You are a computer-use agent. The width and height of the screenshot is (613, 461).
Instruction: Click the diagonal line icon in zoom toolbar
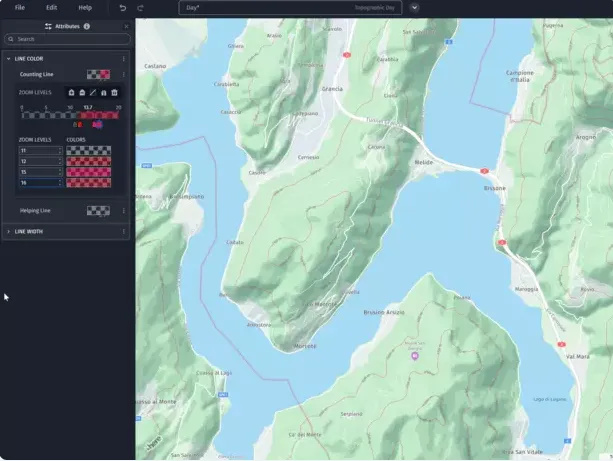[x=93, y=92]
